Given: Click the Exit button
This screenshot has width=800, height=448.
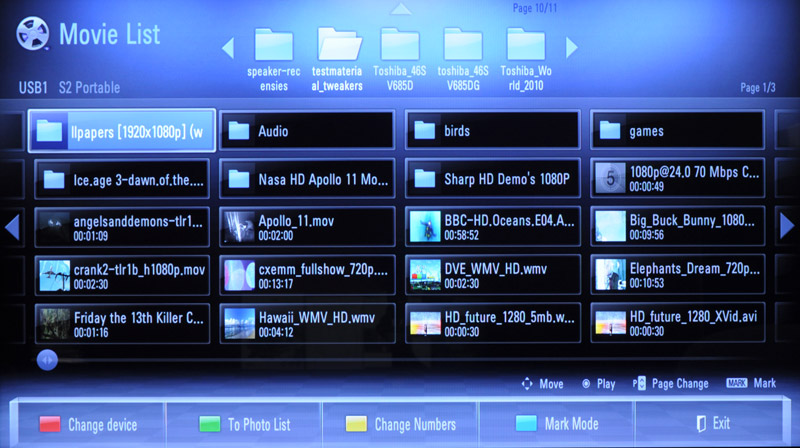Looking at the screenshot, I should (x=713, y=424).
